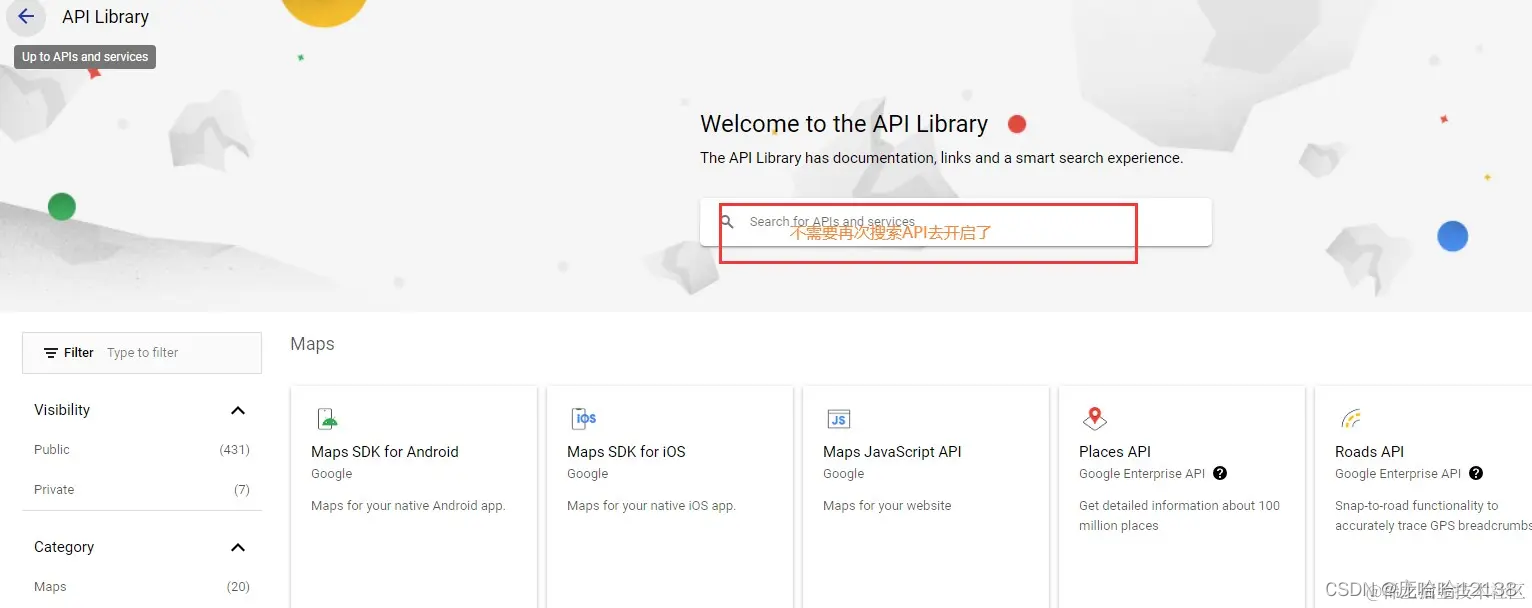Click the Private count (7)

[242, 490]
